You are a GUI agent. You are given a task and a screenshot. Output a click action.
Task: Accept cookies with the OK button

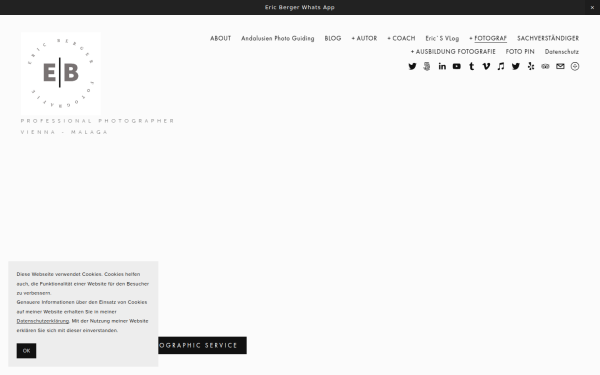[26, 351]
